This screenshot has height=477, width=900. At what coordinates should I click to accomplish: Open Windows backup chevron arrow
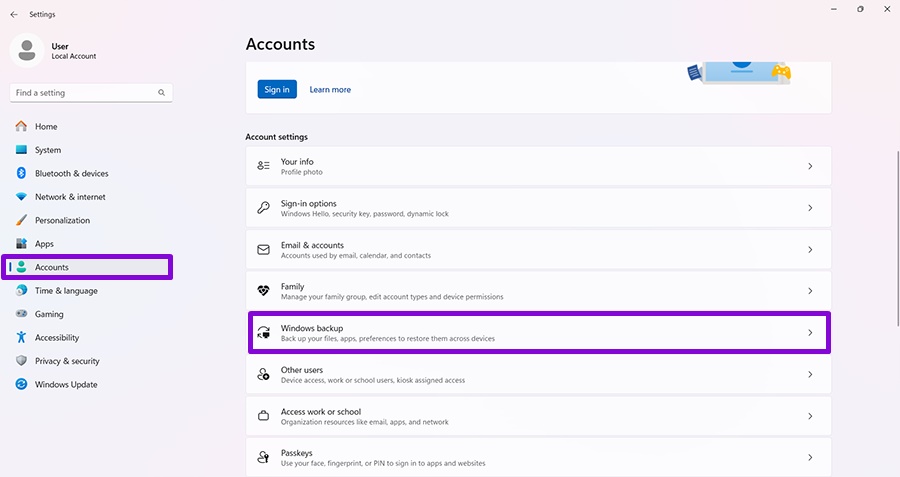(x=810, y=333)
